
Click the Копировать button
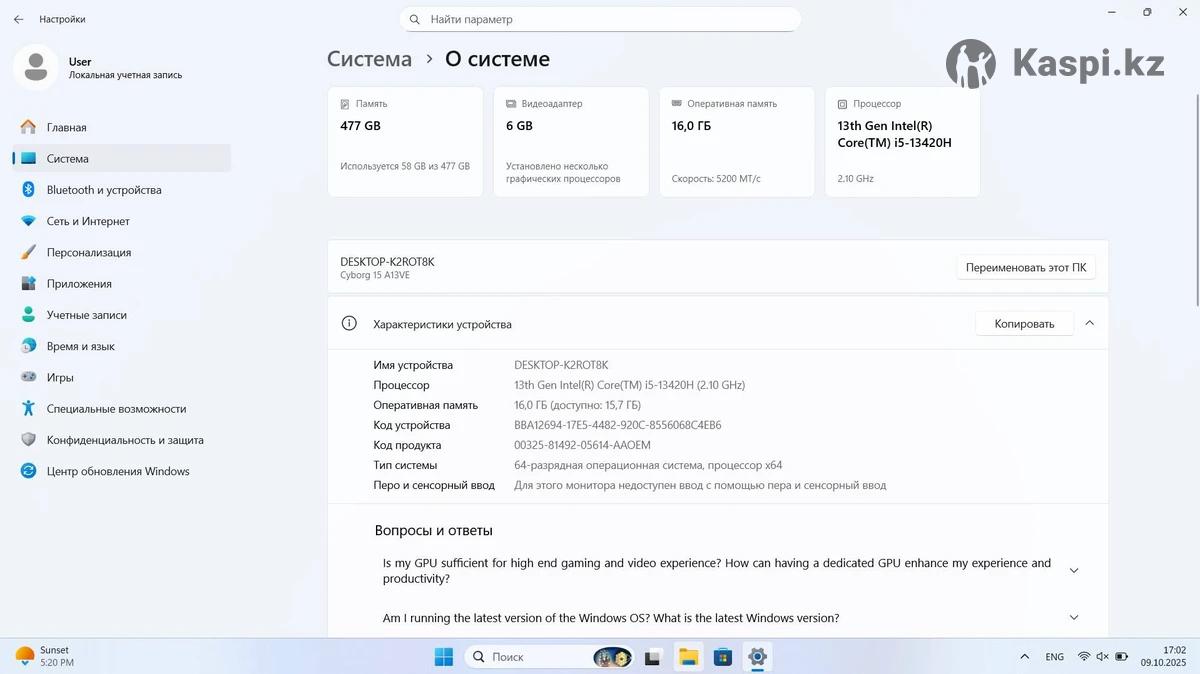click(x=1024, y=324)
